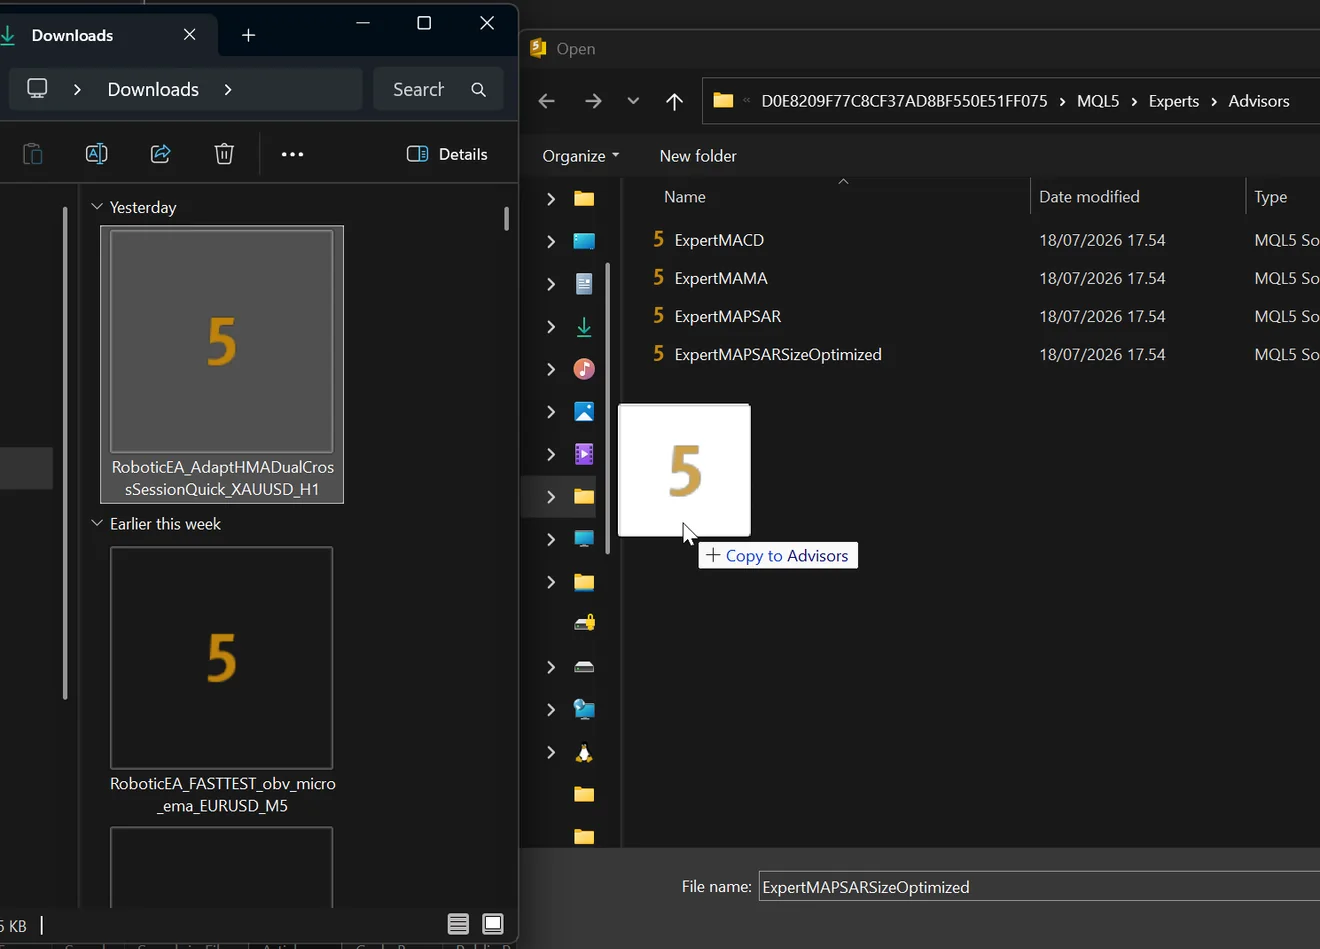Image resolution: width=1320 pixels, height=949 pixels.
Task: Expand the Music node chevron in tree
Action: pos(551,369)
